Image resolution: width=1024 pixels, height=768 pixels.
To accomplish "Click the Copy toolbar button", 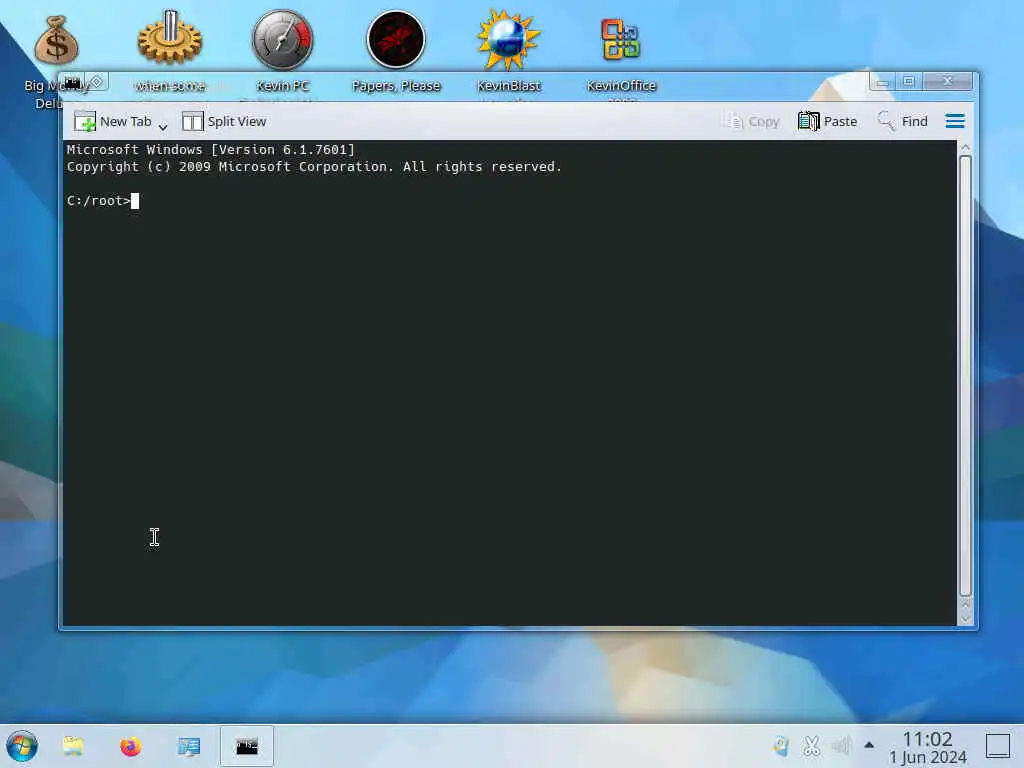I will 751,121.
